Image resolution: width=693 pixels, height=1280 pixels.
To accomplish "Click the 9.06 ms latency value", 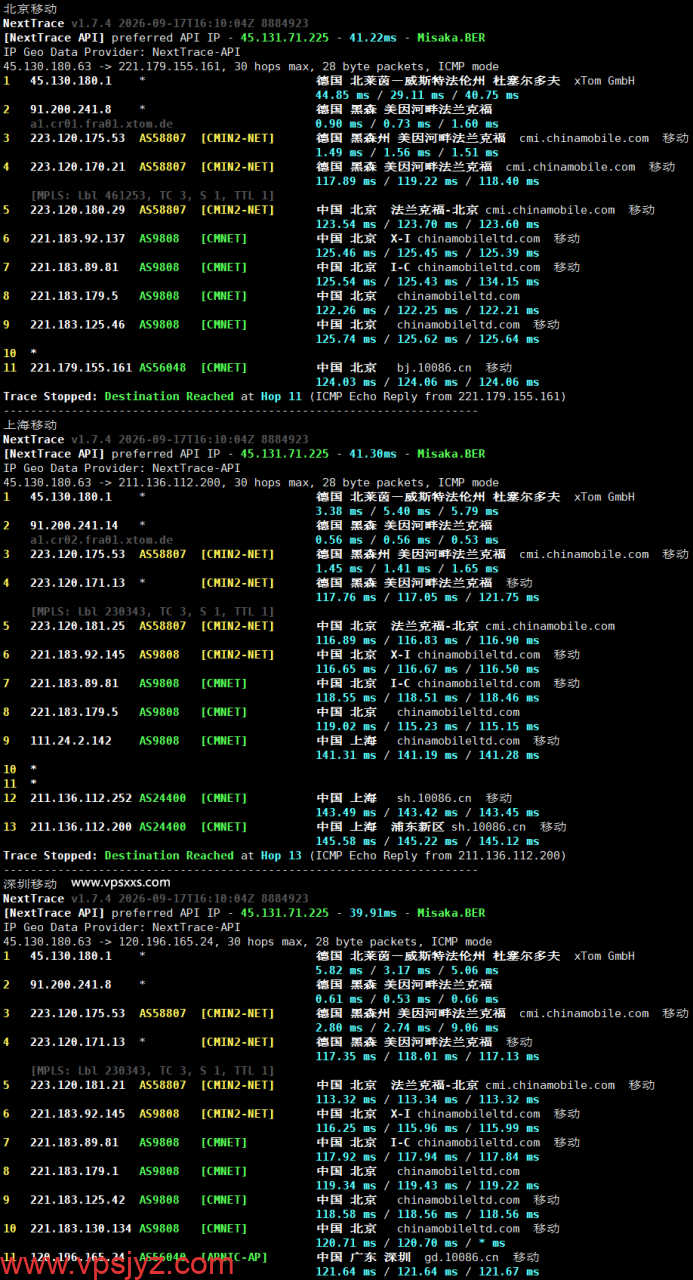I will tap(471, 1028).
